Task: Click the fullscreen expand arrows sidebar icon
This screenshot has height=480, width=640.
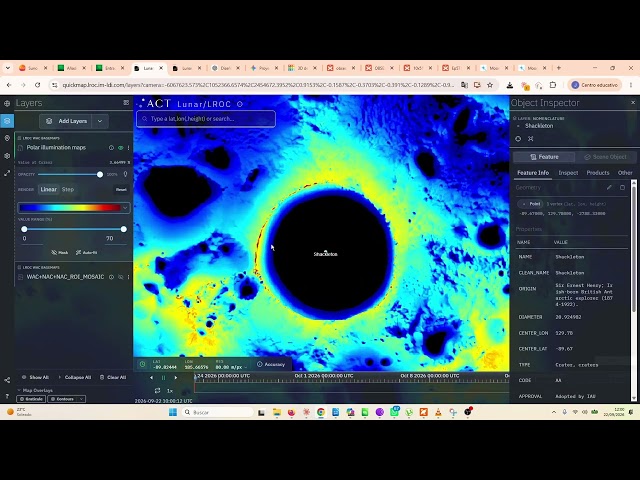Action: tap(7, 173)
